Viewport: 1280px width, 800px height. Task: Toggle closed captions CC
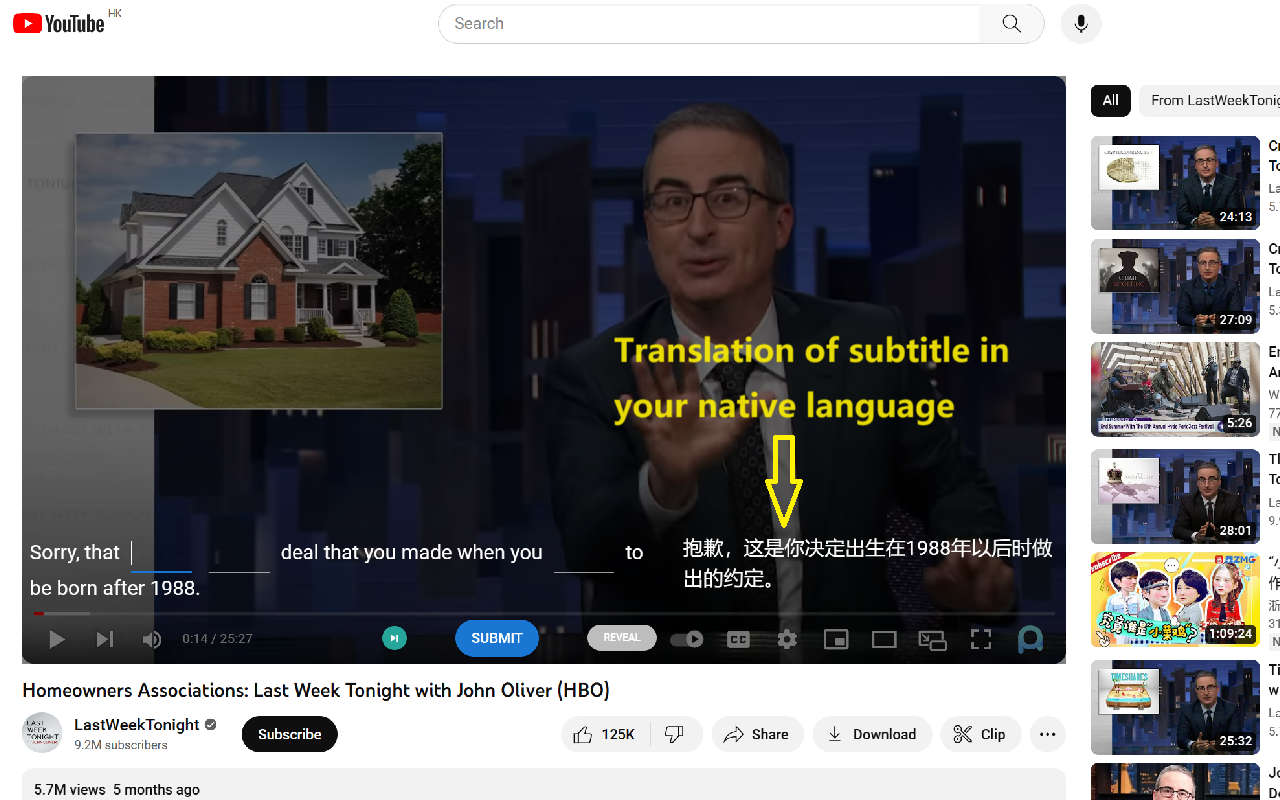click(x=738, y=639)
